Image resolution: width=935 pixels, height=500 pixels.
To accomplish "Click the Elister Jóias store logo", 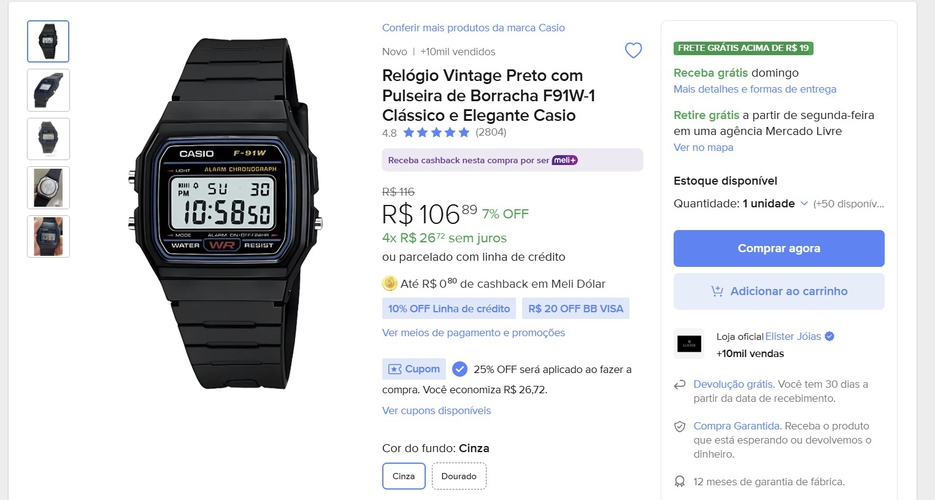I will (x=689, y=344).
